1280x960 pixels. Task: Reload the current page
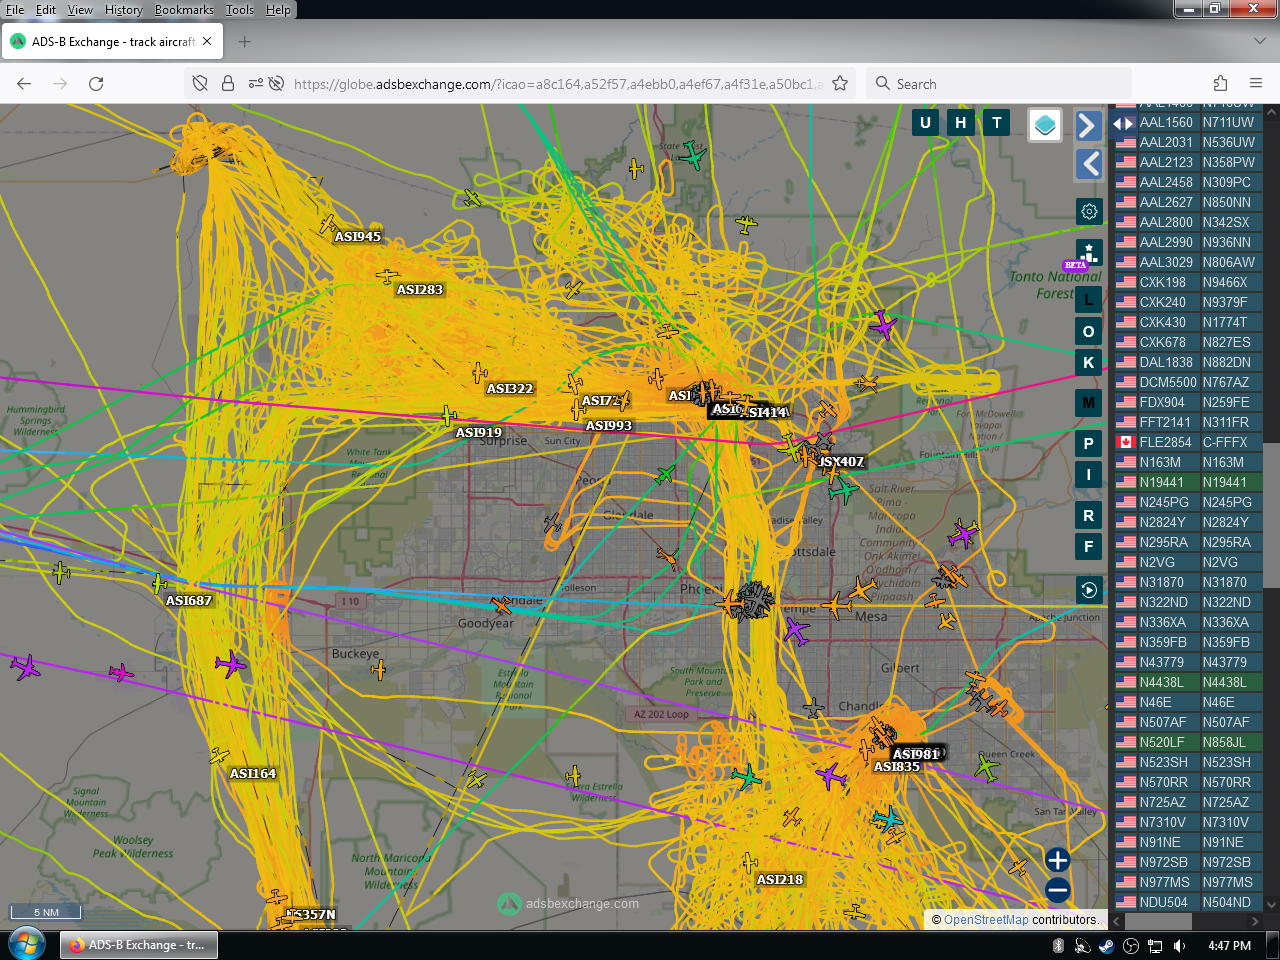point(96,84)
